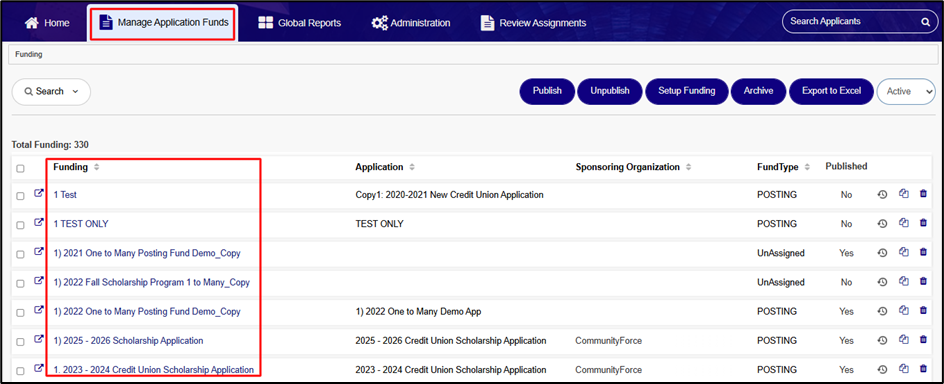Viewport: 944px width, 384px height.
Task: Select checkbox for 2022 Fall Scholarship Program row
Action: point(20,283)
